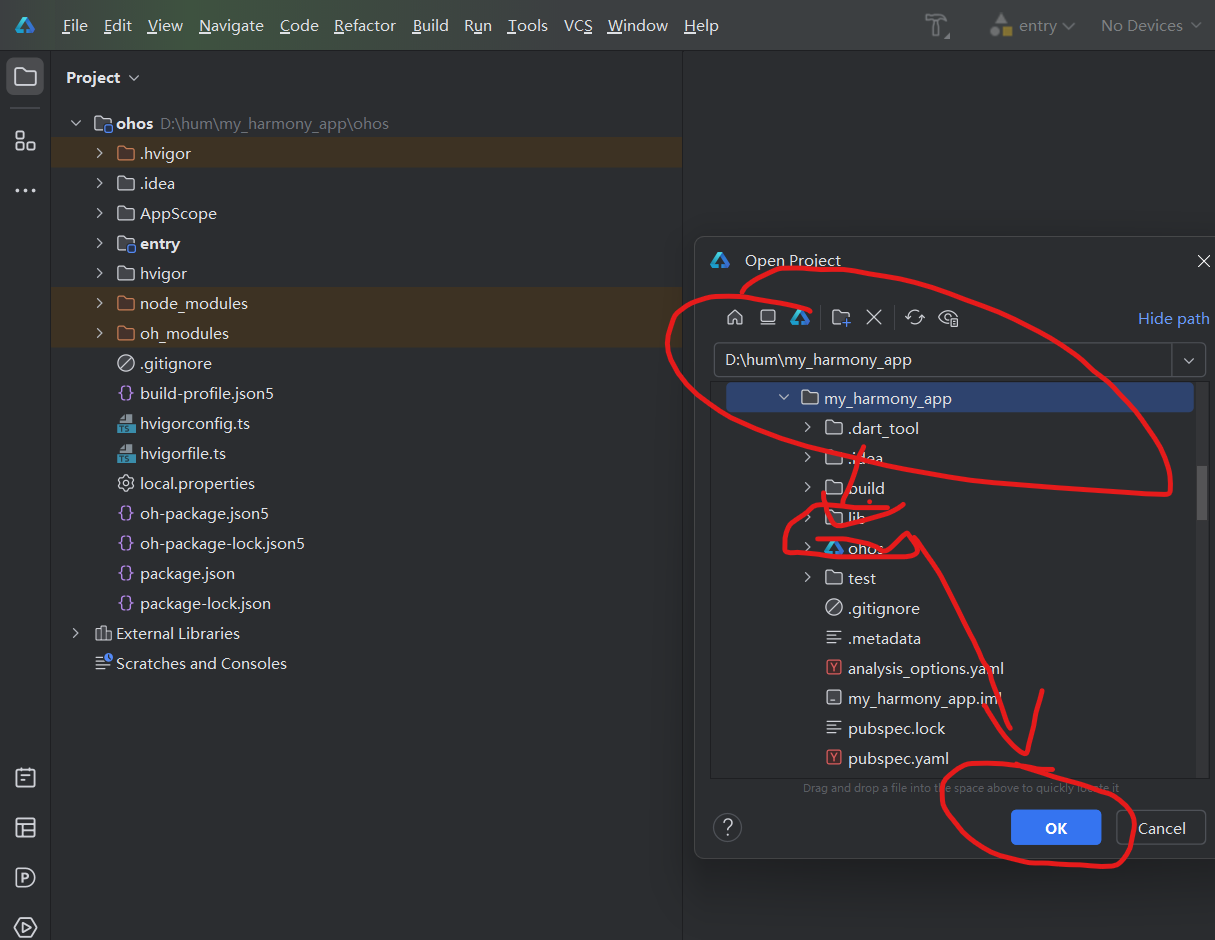Click the delete X icon in dialog toolbar
This screenshot has height=940, width=1215.
click(x=873, y=317)
